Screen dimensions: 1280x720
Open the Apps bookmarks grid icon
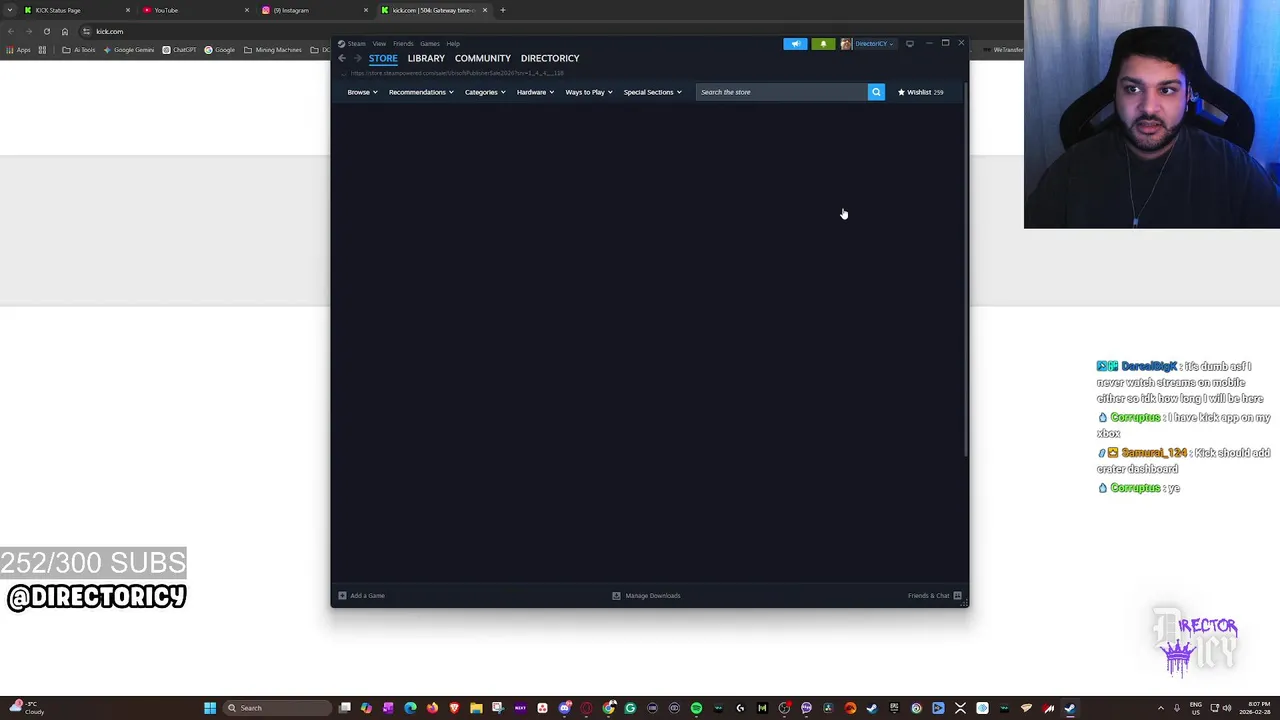[42, 50]
